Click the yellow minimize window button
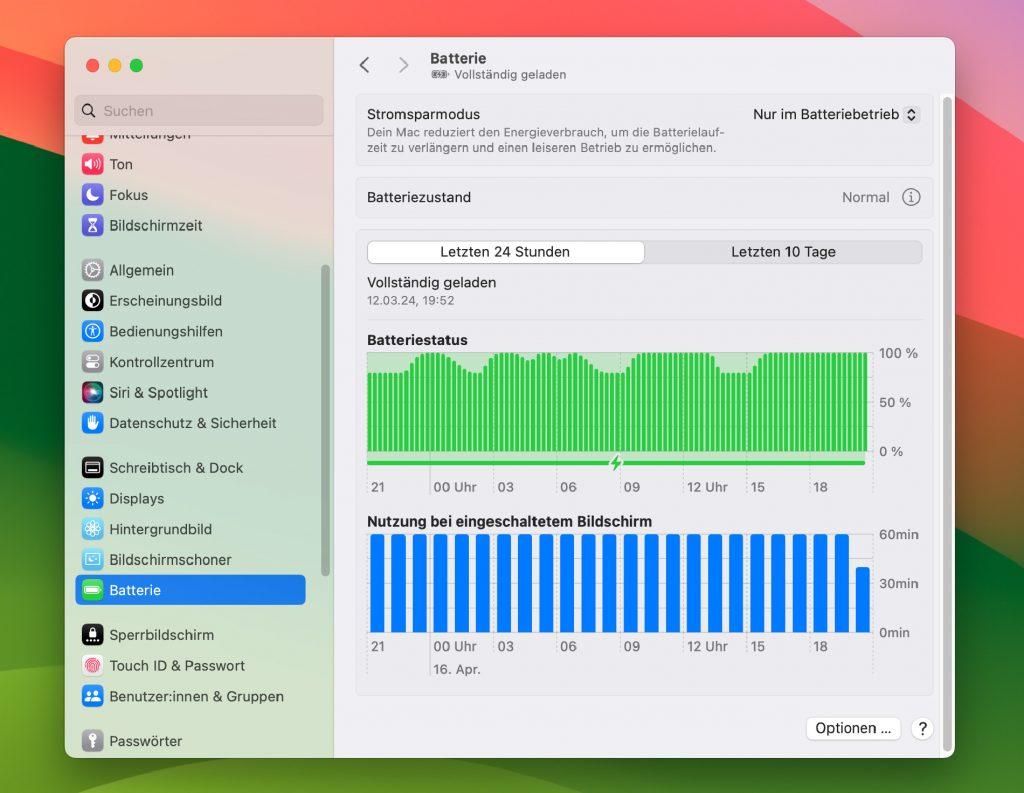1024x793 pixels. (114, 65)
